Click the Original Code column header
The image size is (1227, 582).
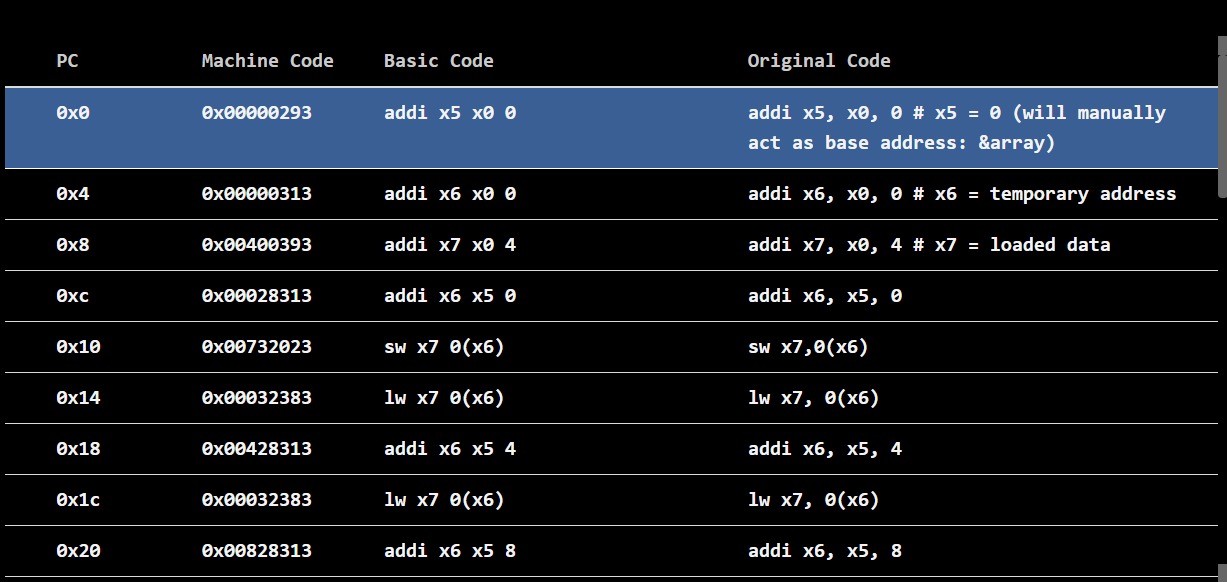[x=819, y=61]
